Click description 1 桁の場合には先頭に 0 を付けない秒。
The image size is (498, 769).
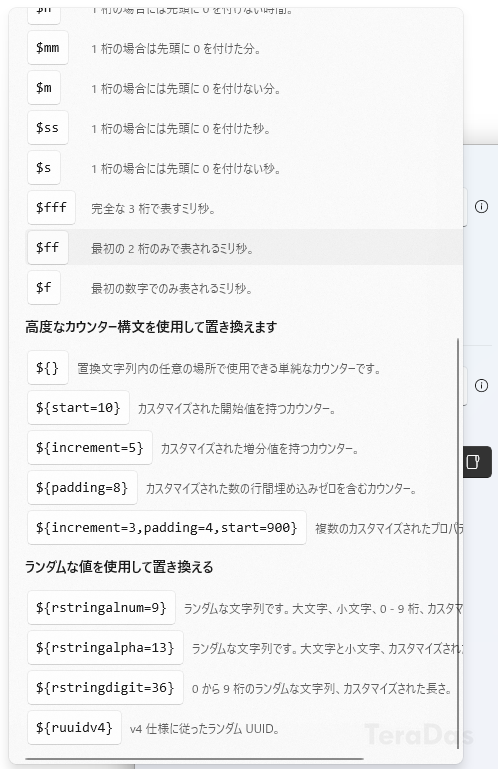[x=186, y=169]
